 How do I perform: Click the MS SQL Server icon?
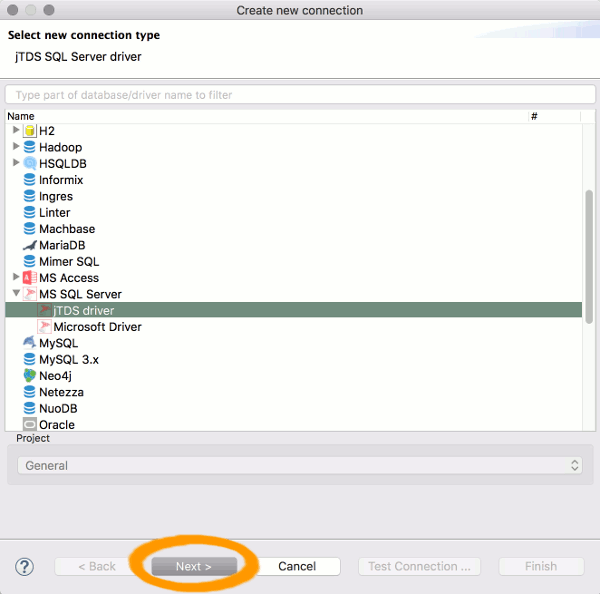(29, 294)
